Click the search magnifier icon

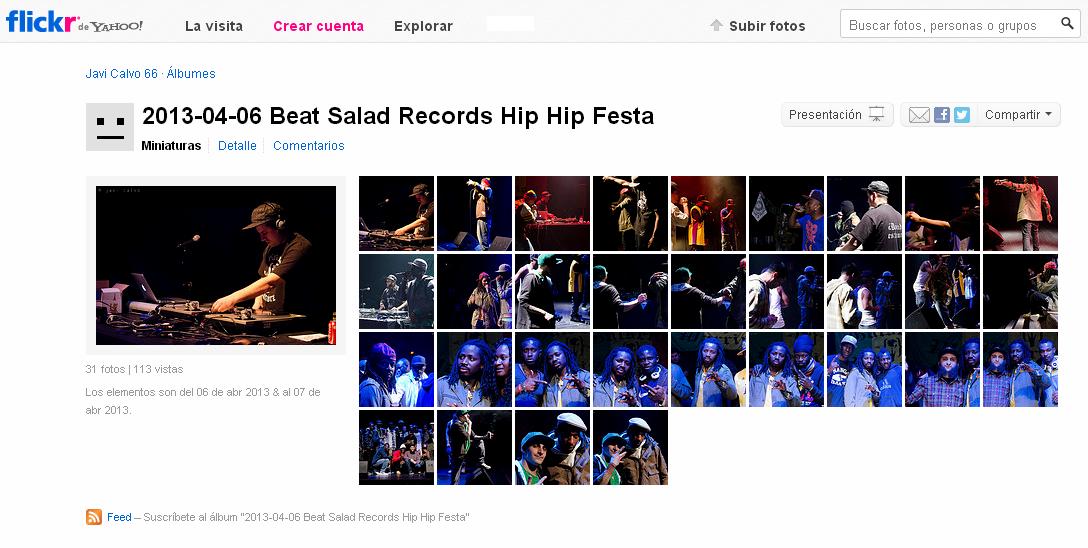[1067, 24]
